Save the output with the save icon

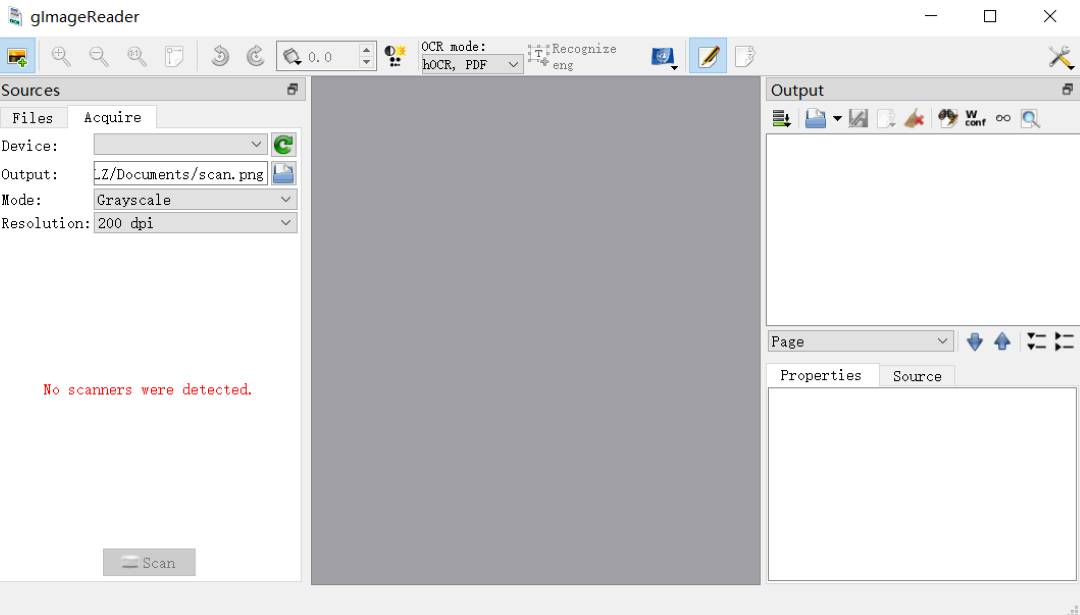tap(858, 117)
